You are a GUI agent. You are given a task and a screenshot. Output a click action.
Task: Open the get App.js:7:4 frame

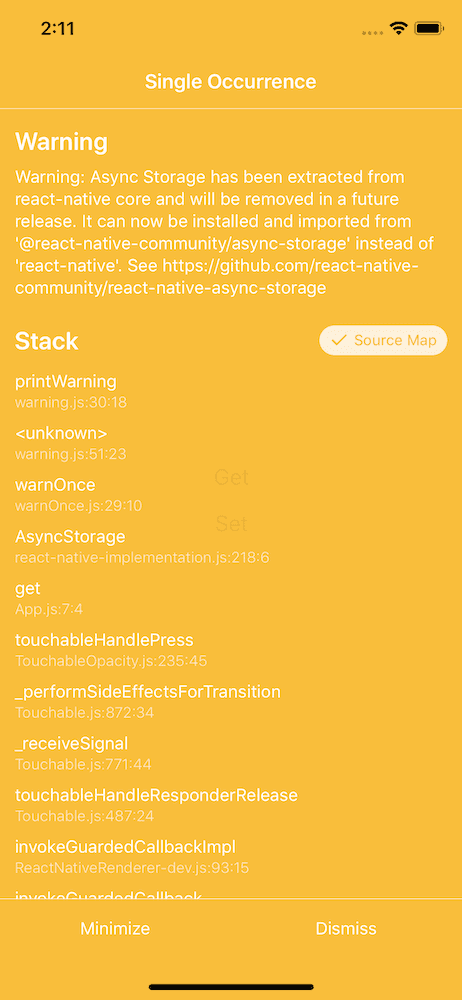click(x=231, y=598)
